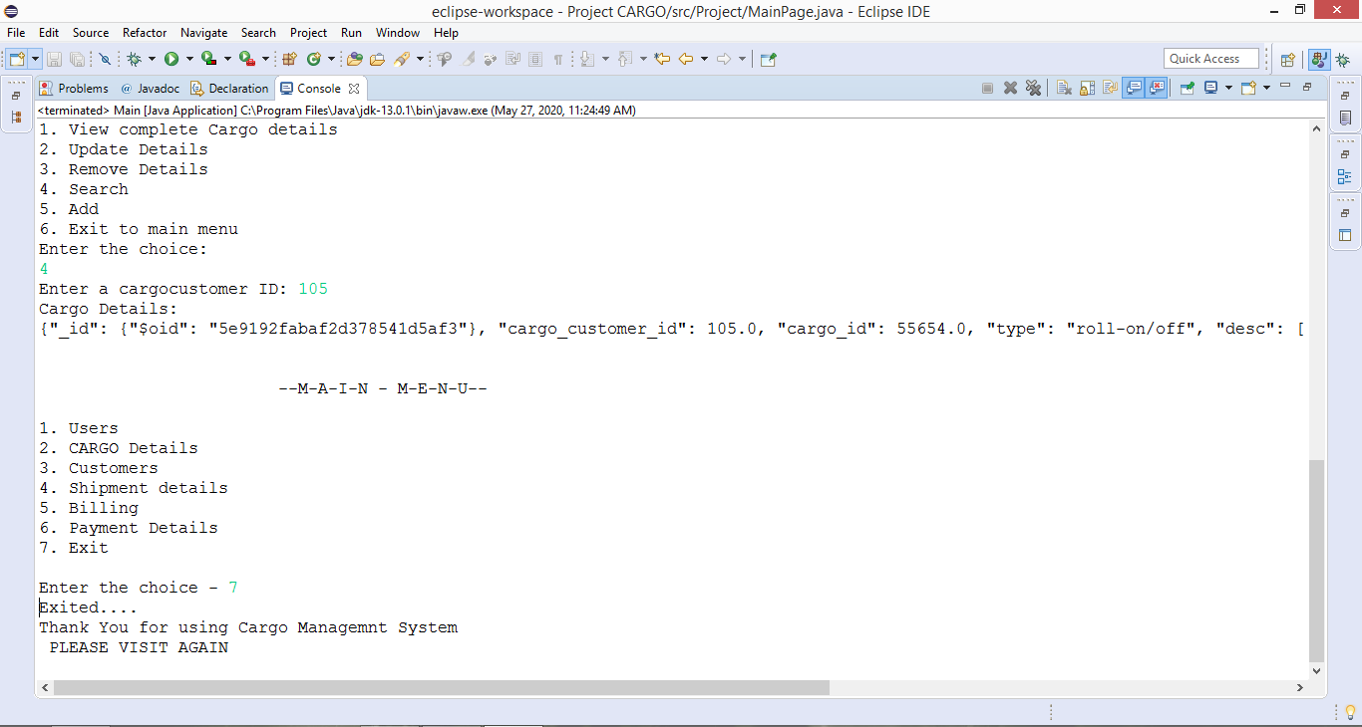
Task: Click the Save icon in toolbar
Action: pos(54,59)
